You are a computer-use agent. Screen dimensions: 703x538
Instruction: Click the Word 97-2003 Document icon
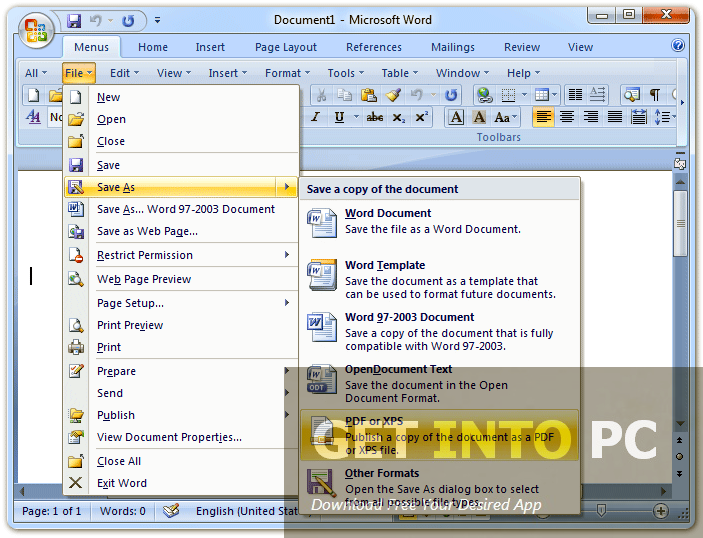point(321,326)
